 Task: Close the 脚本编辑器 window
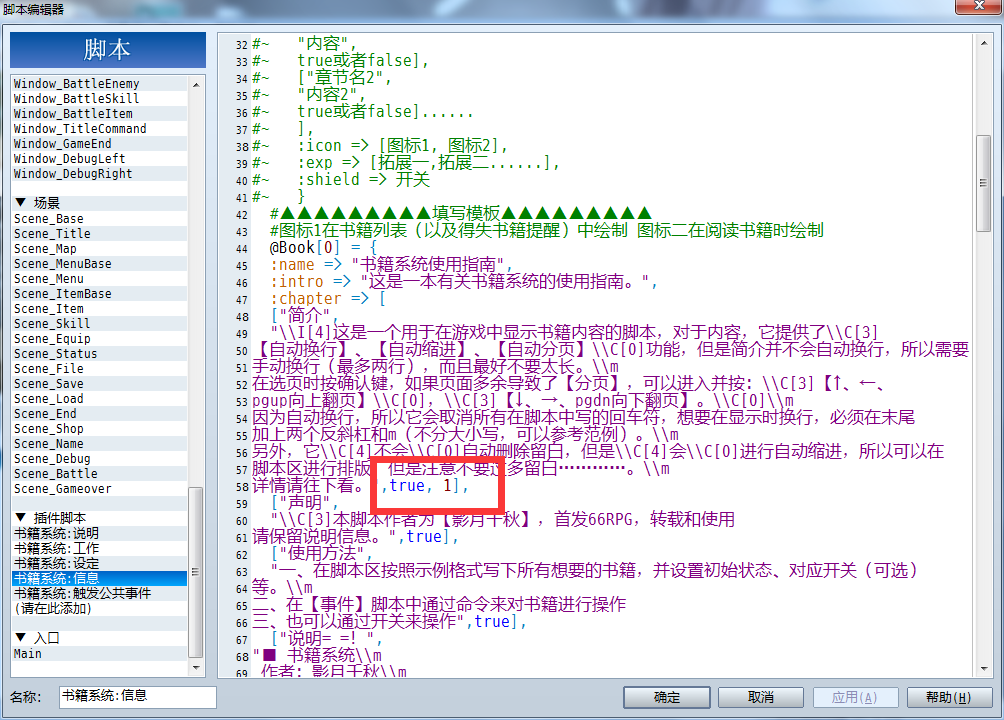(978, 6)
